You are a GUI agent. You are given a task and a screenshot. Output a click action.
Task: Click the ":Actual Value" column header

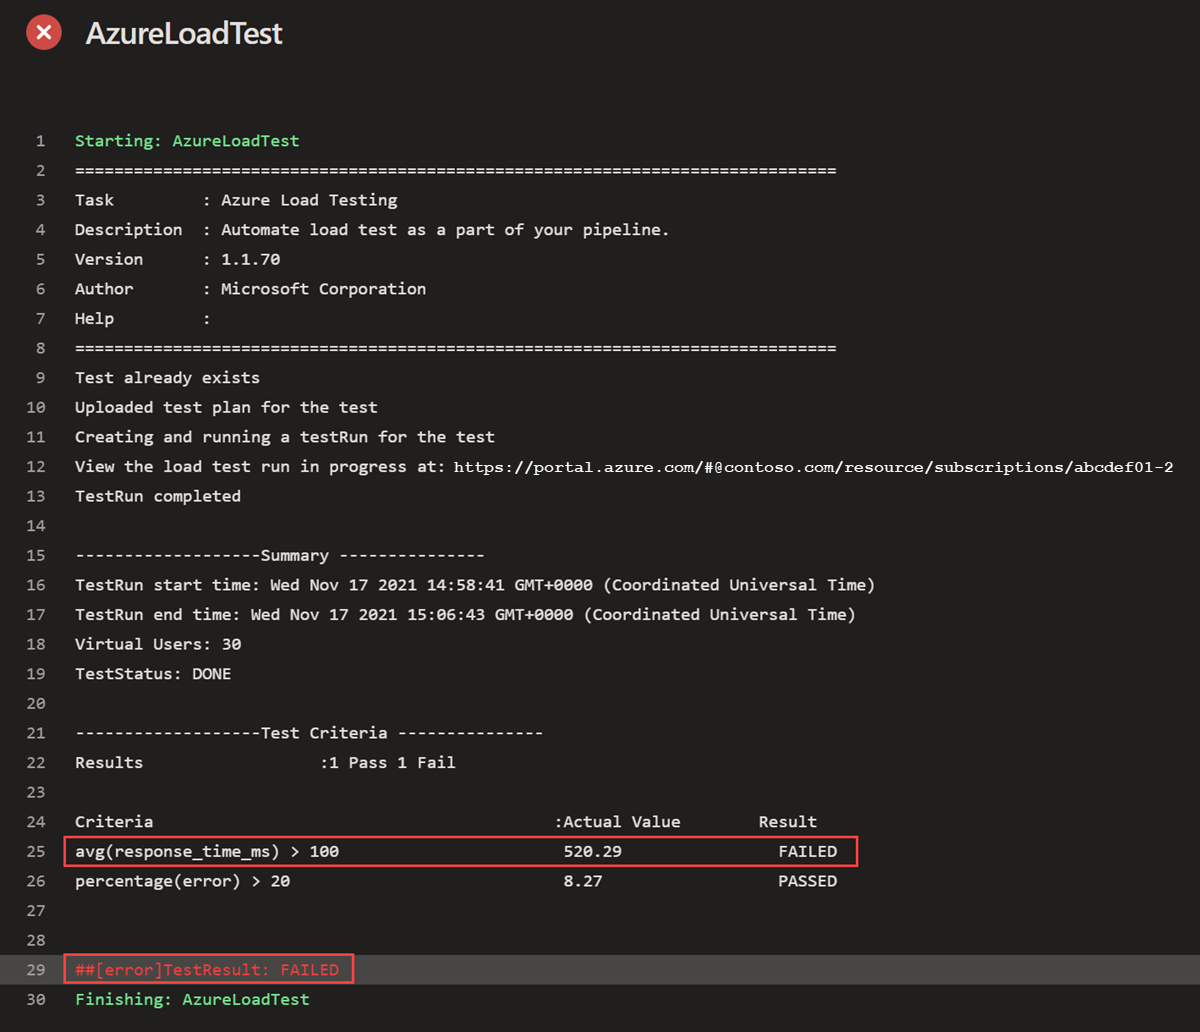tap(617, 822)
